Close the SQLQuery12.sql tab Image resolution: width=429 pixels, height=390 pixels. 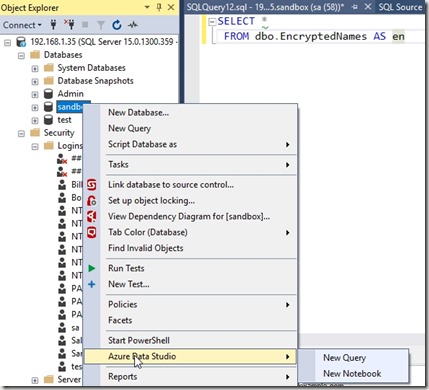(x=368, y=7)
